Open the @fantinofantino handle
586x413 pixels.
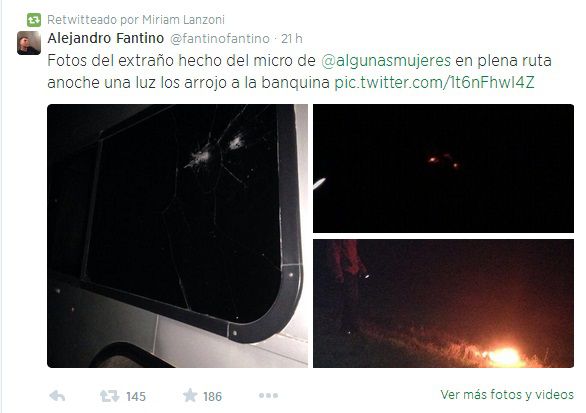click(x=220, y=39)
